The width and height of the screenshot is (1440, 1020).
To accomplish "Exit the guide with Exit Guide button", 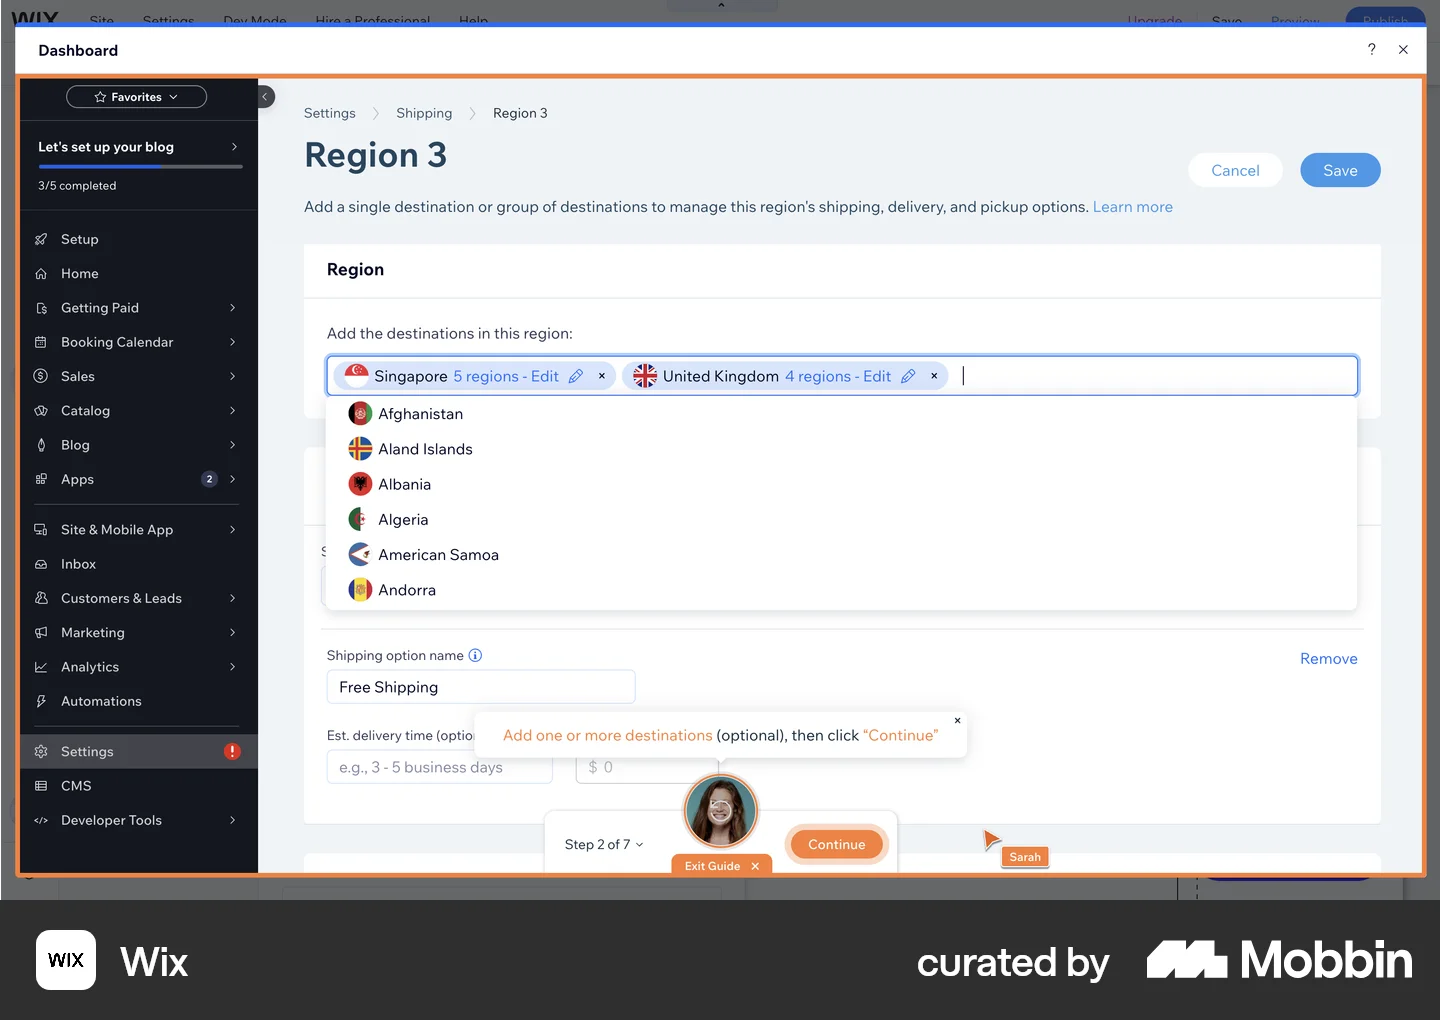I will pyautogui.click(x=721, y=866).
